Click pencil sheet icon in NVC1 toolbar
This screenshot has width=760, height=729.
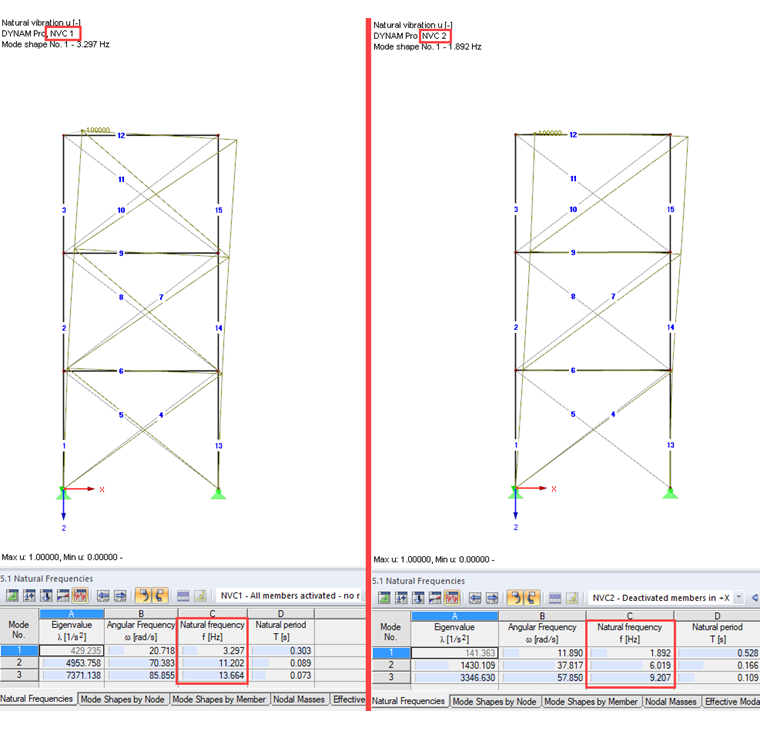click(200, 595)
